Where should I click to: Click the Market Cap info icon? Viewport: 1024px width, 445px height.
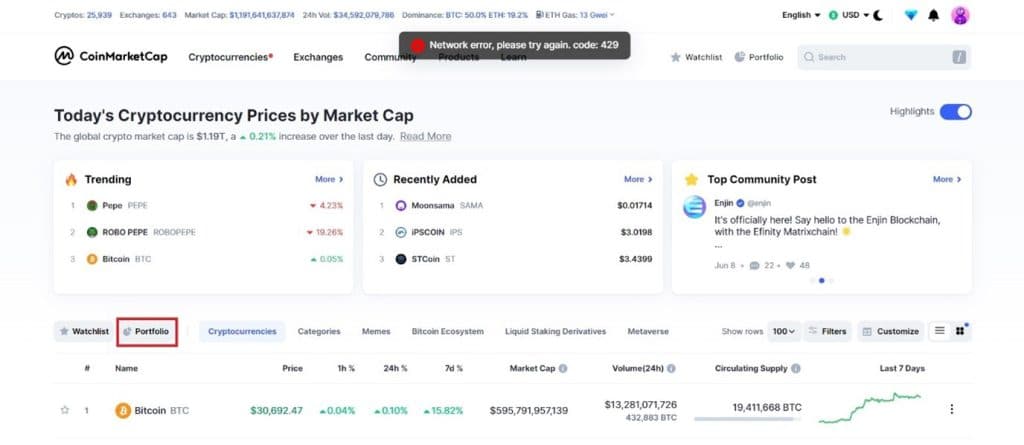point(563,369)
